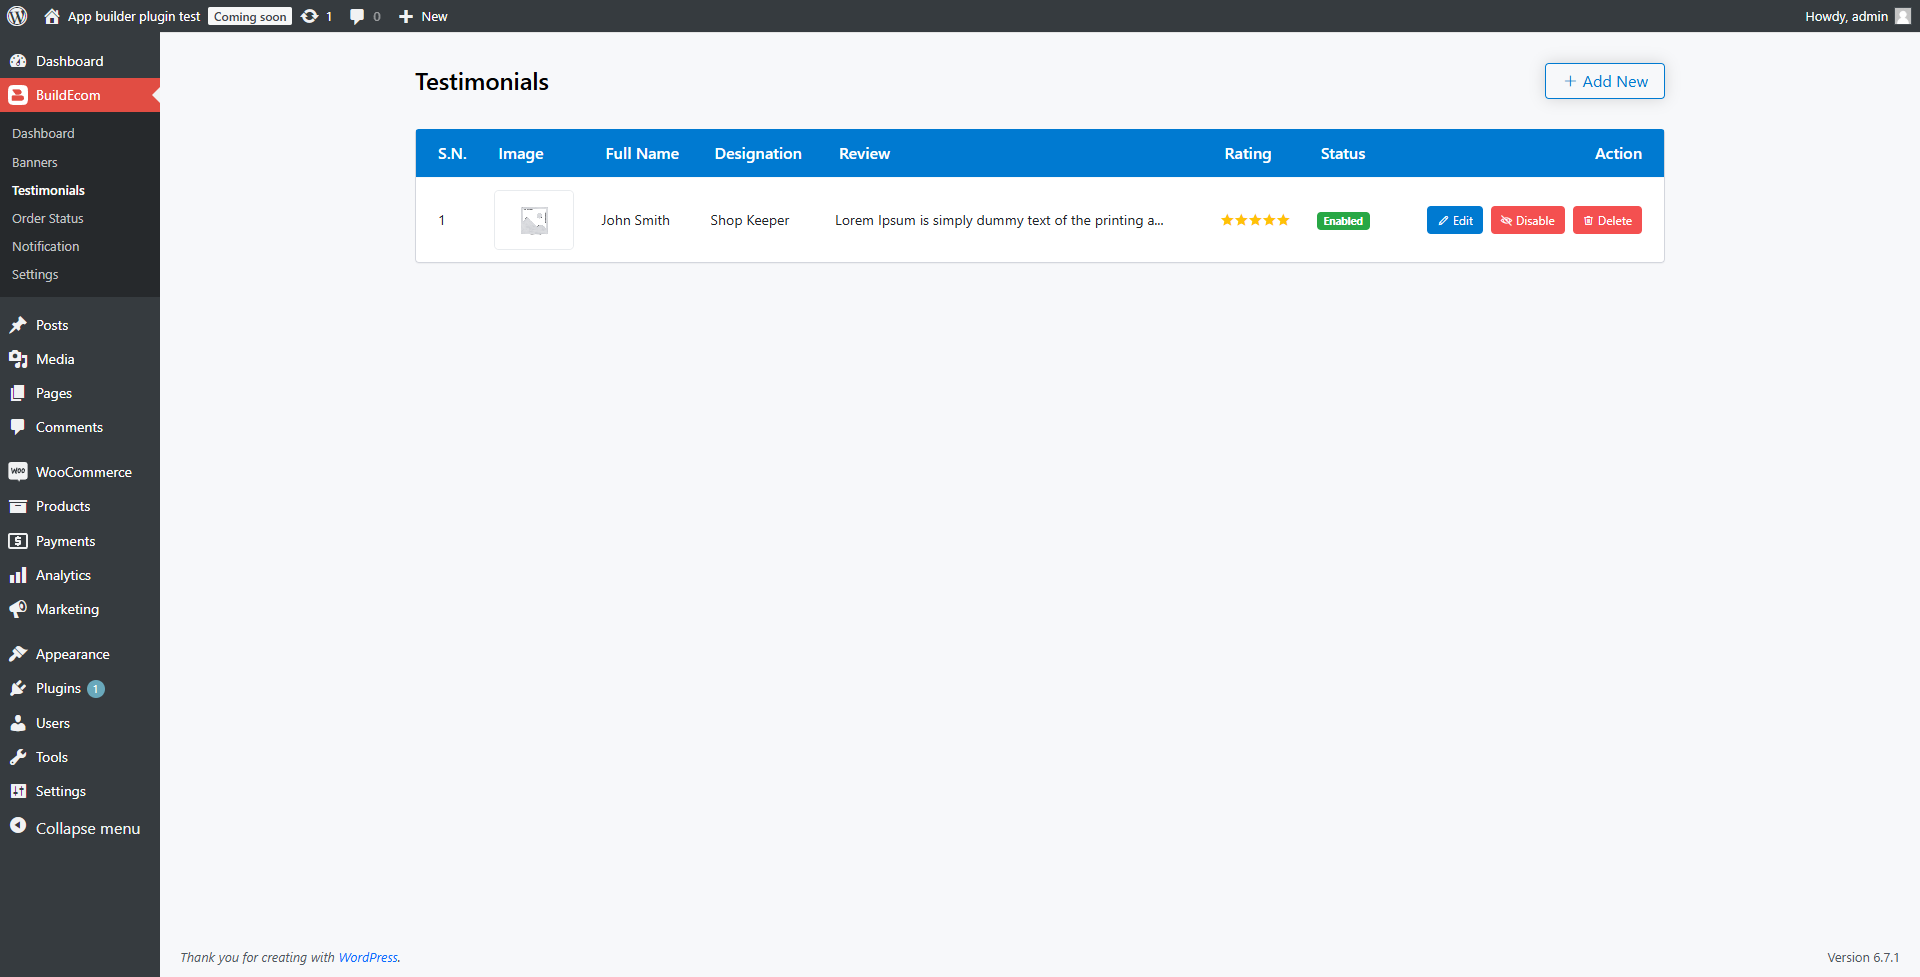Collapse the admin sidebar menu
The height and width of the screenshot is (977, 1920).
(87, 828)
